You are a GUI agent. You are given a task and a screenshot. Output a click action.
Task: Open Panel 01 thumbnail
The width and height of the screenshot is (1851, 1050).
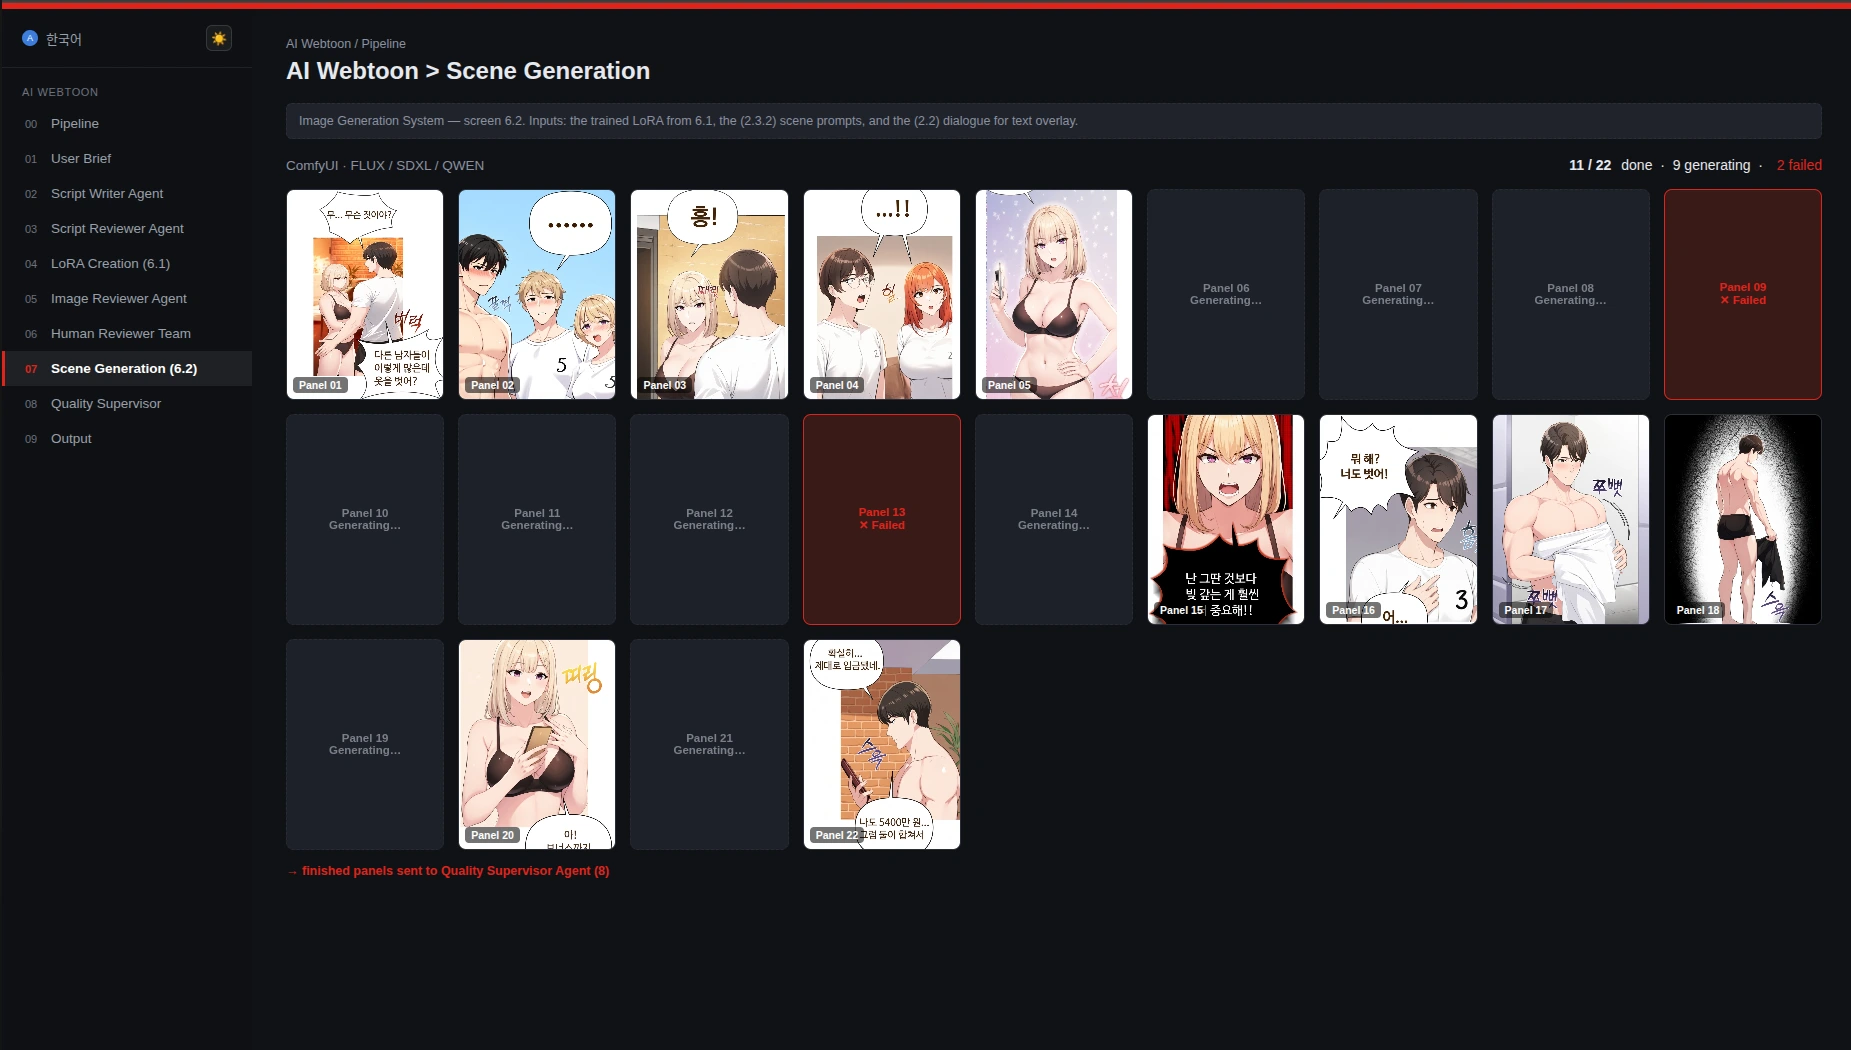click(365, 294)
